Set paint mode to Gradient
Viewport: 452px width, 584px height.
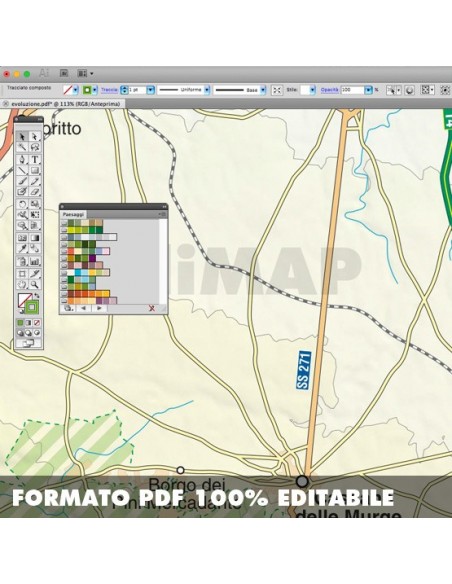click(x=29, y=323)
